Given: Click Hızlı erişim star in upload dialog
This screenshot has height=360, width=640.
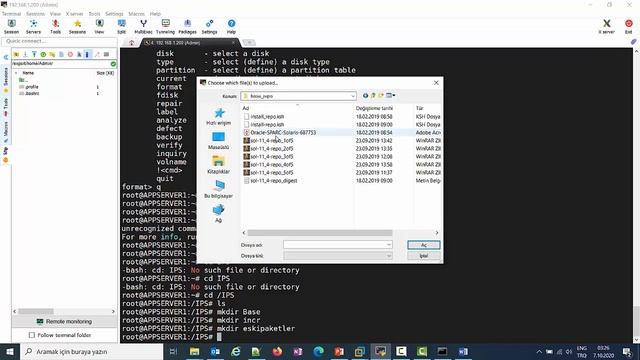Looking at the screenshot, I should click(x=219, y=116).
